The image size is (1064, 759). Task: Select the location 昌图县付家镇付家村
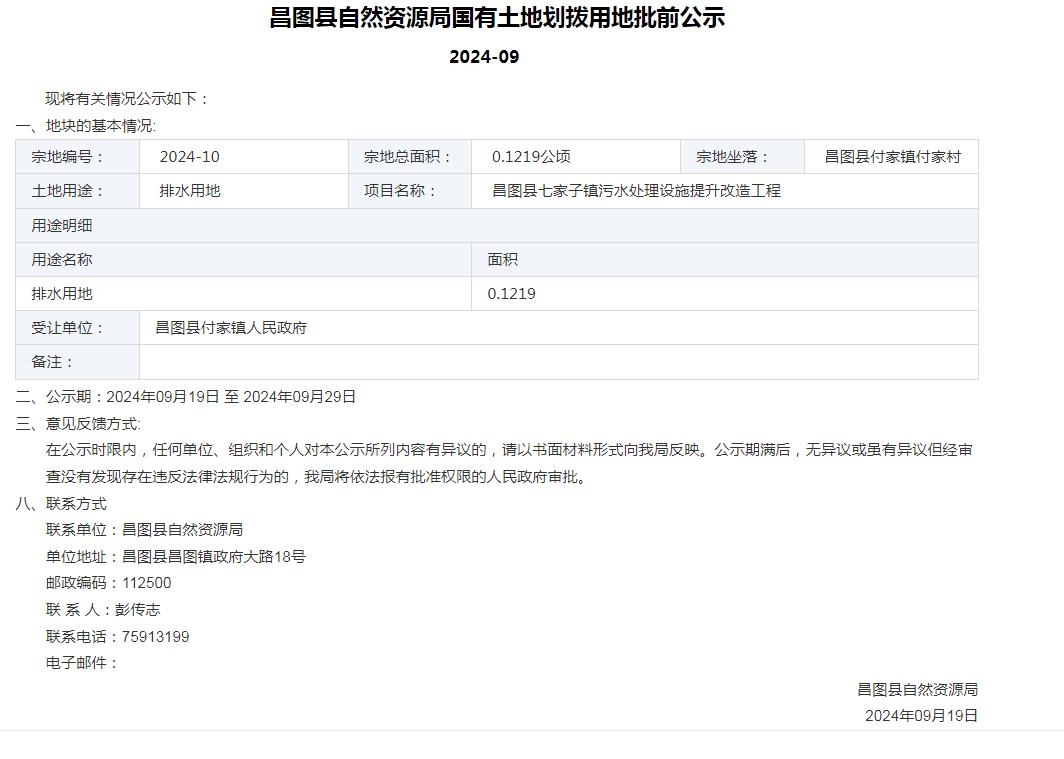[x=893, y=157]
